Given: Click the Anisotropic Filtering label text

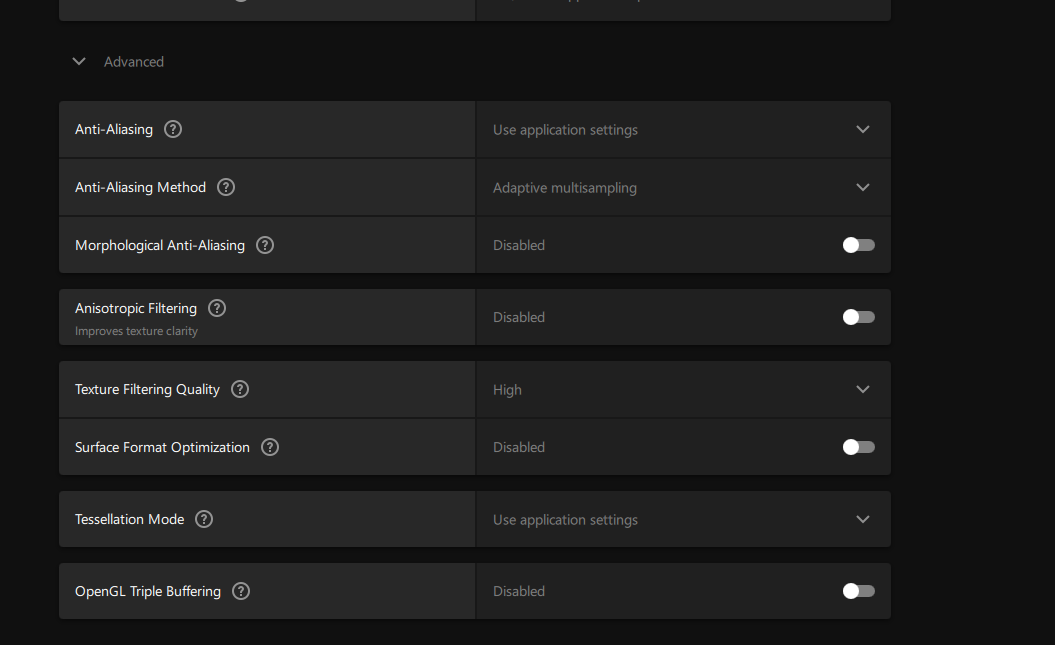Looking at the screenshot, I should pyautogui.click(x=136, y=308).
